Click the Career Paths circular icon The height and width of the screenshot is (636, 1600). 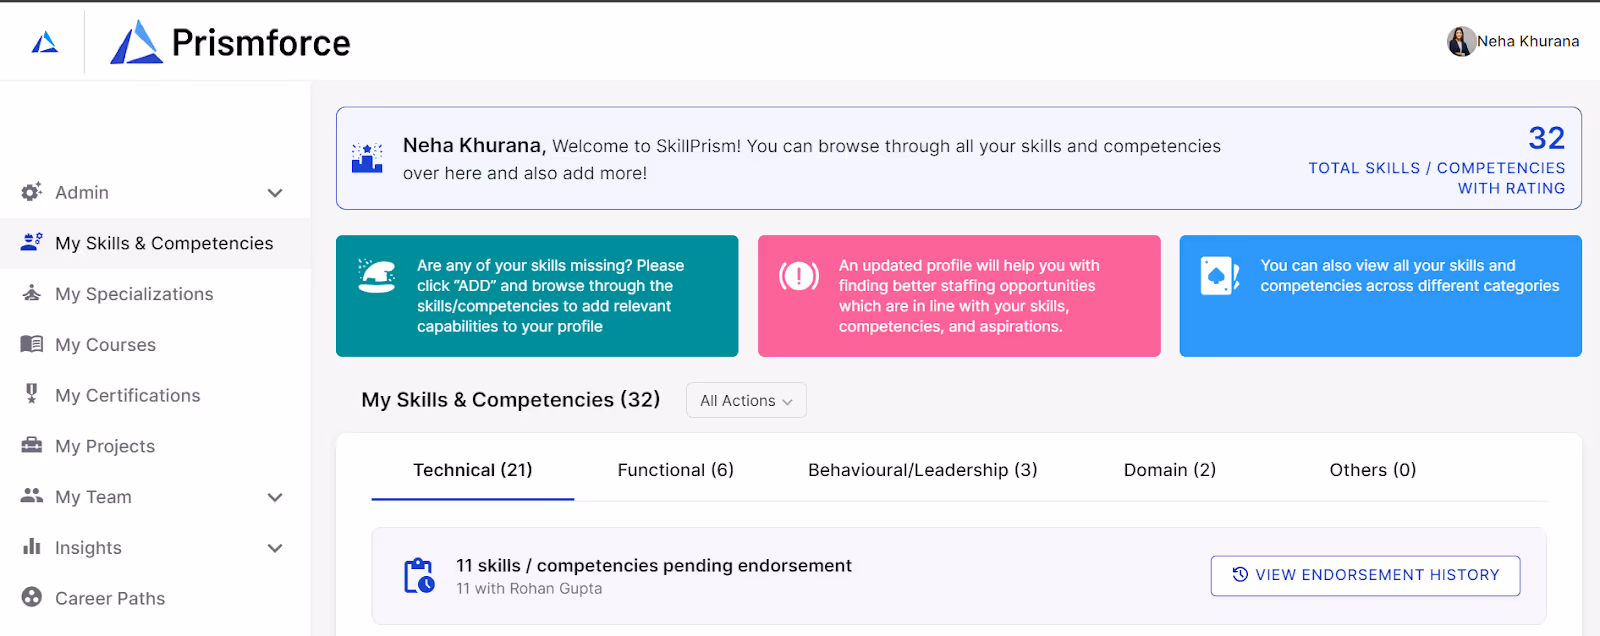[32, 597]
